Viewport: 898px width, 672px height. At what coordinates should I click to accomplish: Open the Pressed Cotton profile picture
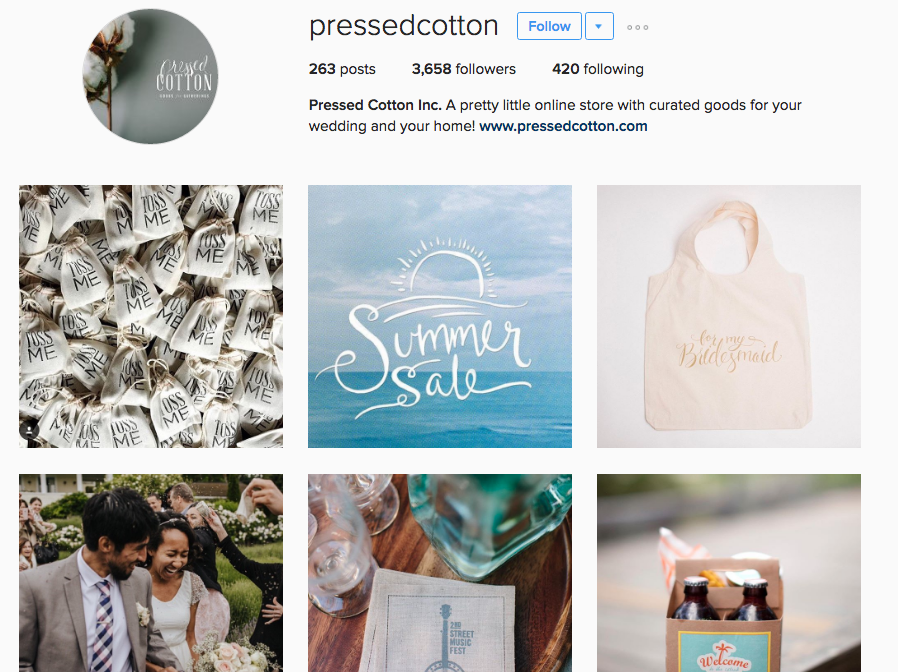(150, 76)
